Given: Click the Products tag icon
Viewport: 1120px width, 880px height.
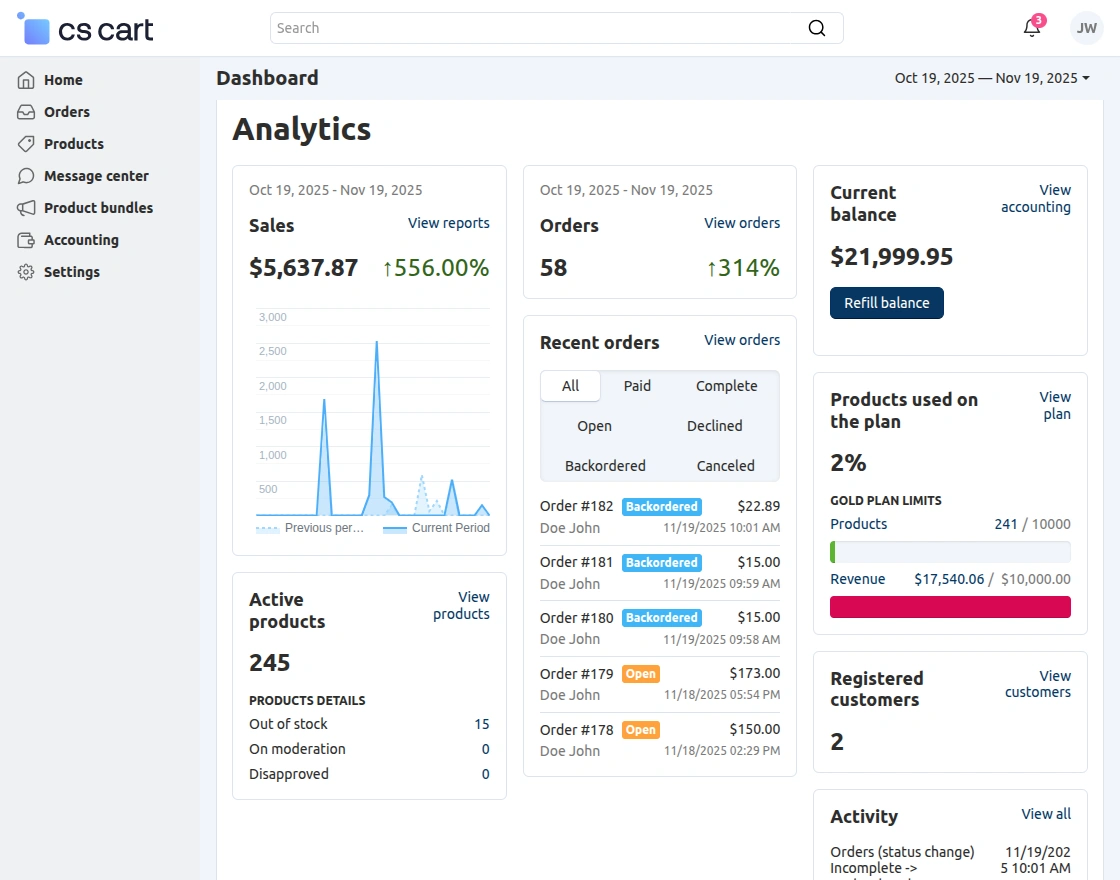Looking at the screenshot, I should pos(26,144).
